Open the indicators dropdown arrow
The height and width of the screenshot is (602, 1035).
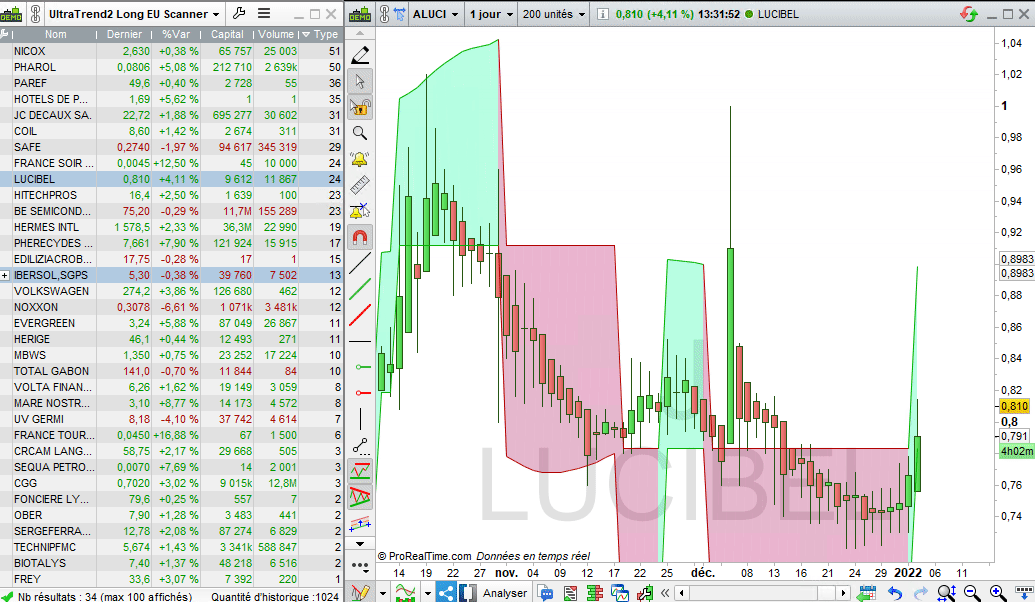coord(427,593)
